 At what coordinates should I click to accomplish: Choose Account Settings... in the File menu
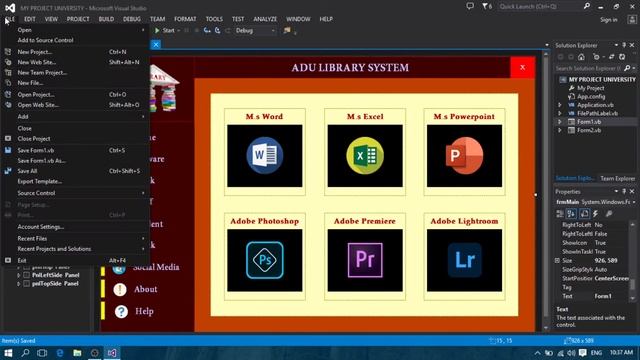tap(75, 227)
